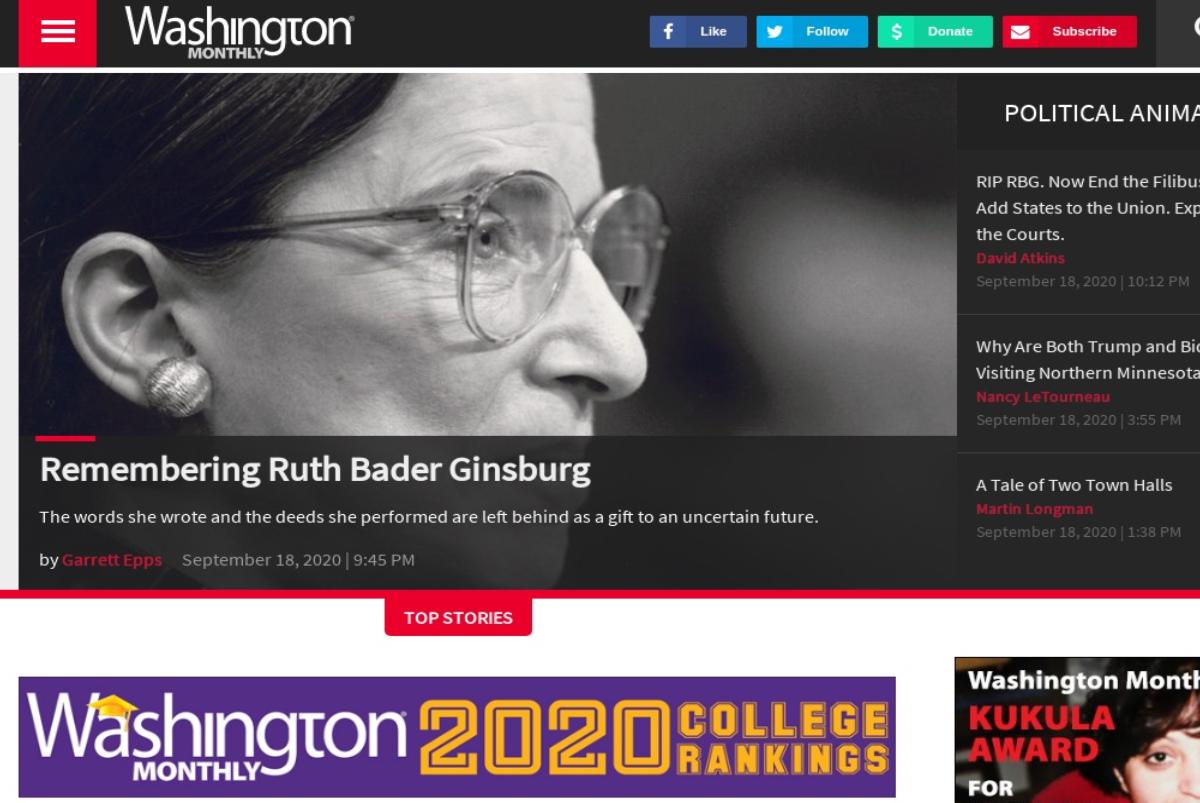Open RIP RBG filibuster article
This screenshot has width=1200, height=803.
pos(1088,208)
